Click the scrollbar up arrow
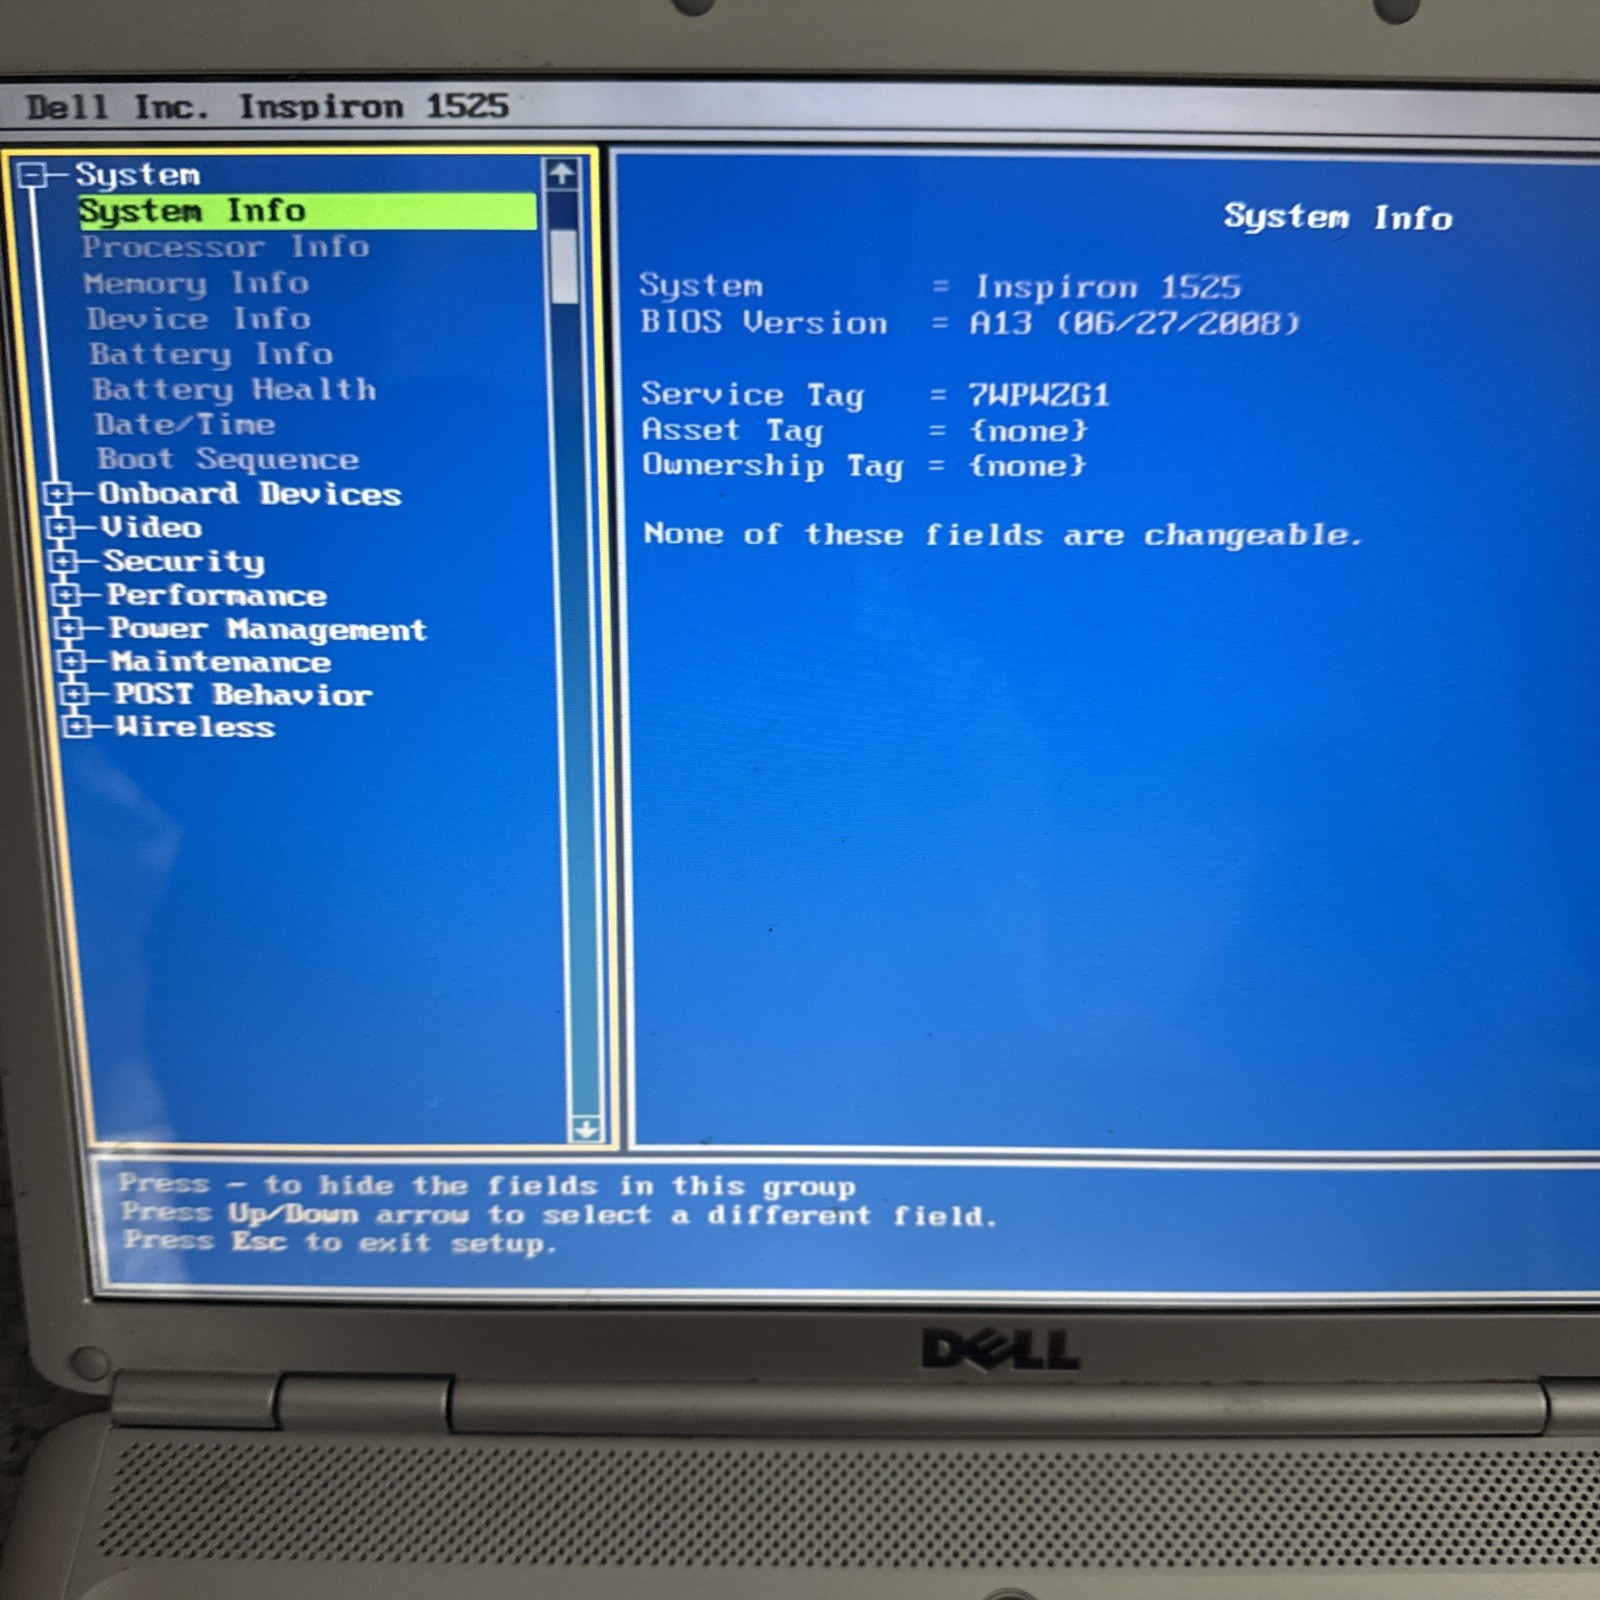Viewport: 1600px width, 1600px height. point(562,174)
